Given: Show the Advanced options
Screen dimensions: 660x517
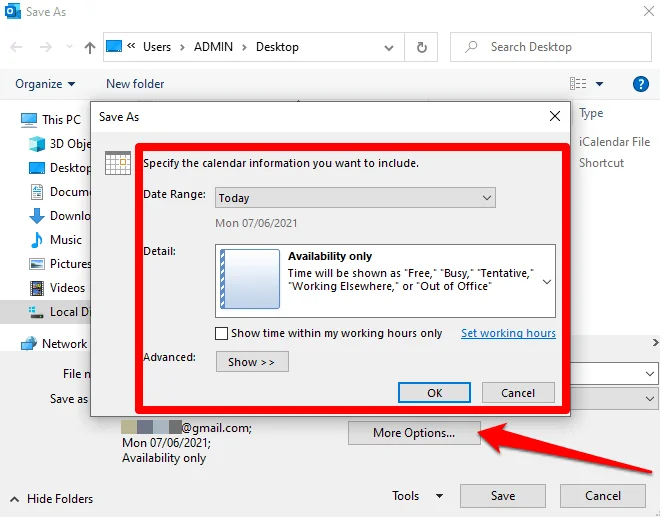Looking at the screenshot, I should (252, 362).
